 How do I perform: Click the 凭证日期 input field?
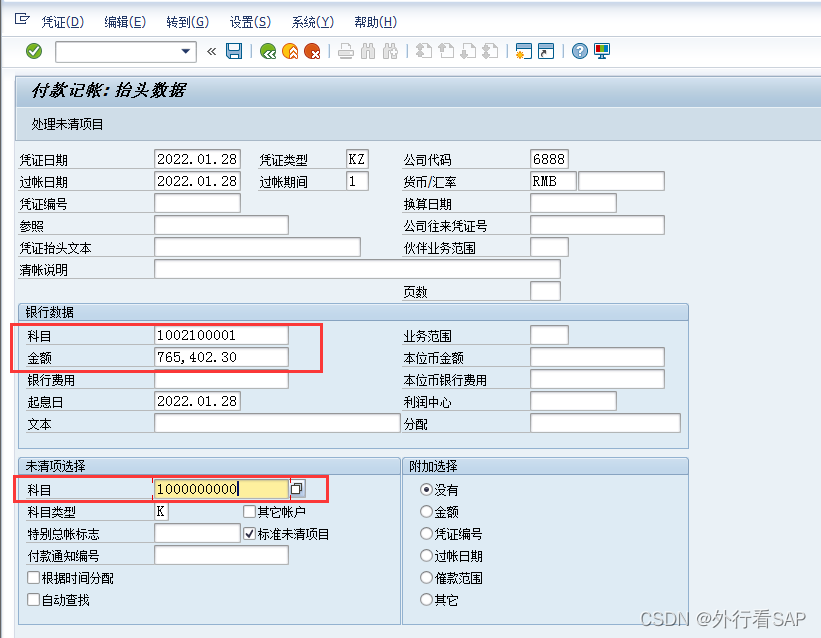pos(197,159)
